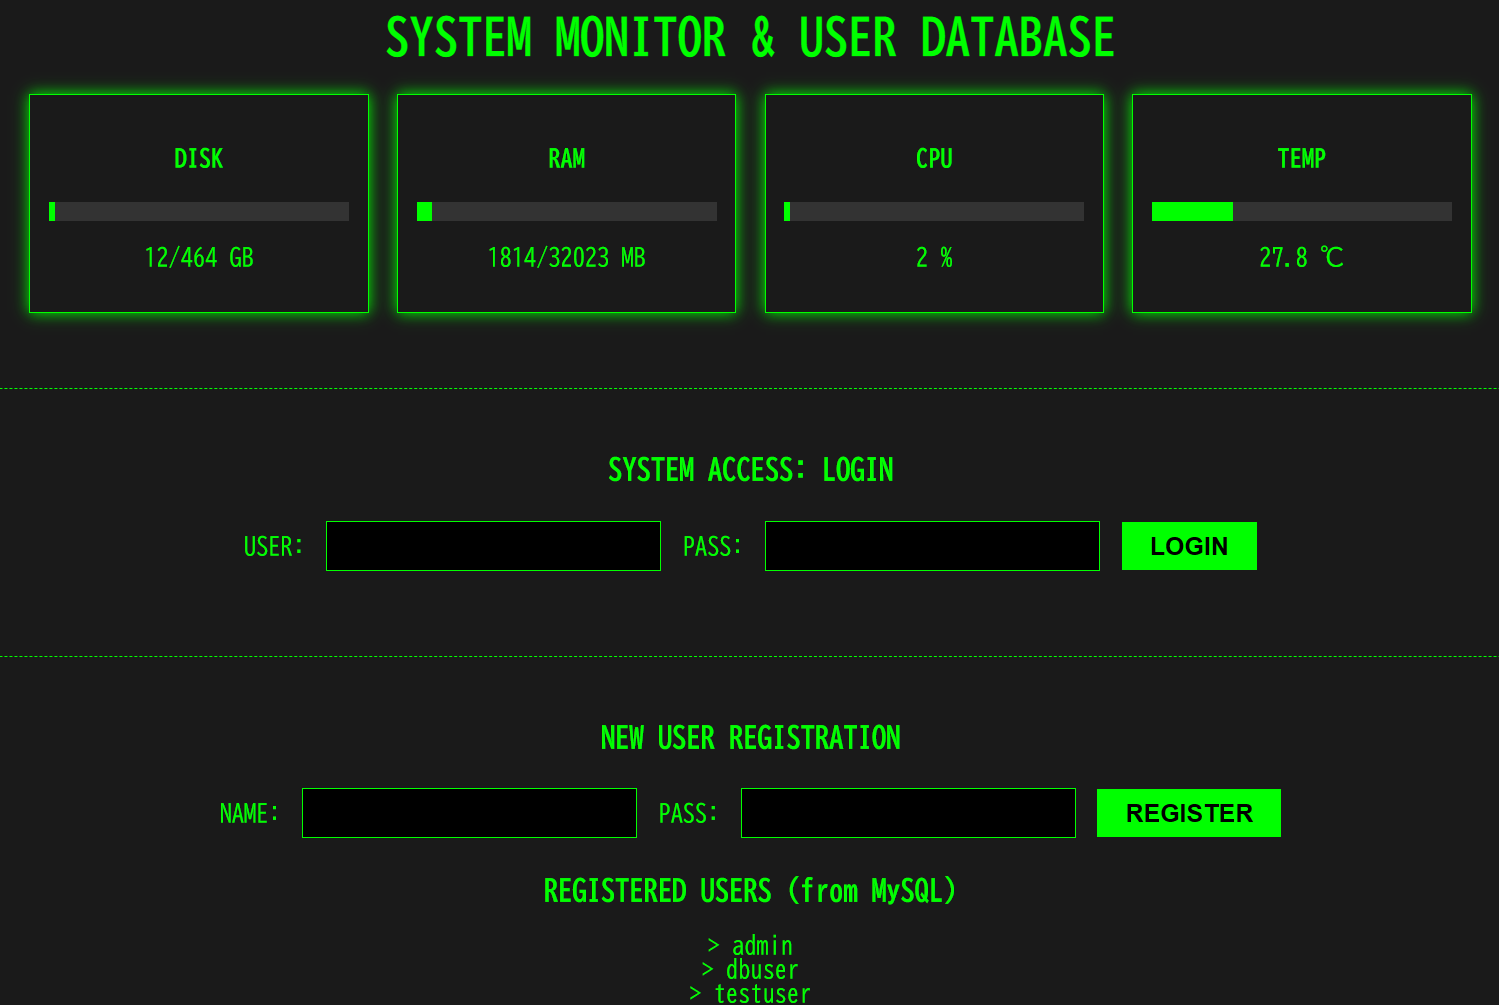Viewport: 1499px width, 1005px height.
Task: Click the 1814/32023 MB RAM reading
Action: pyautogui.click(x=566, y=258)
